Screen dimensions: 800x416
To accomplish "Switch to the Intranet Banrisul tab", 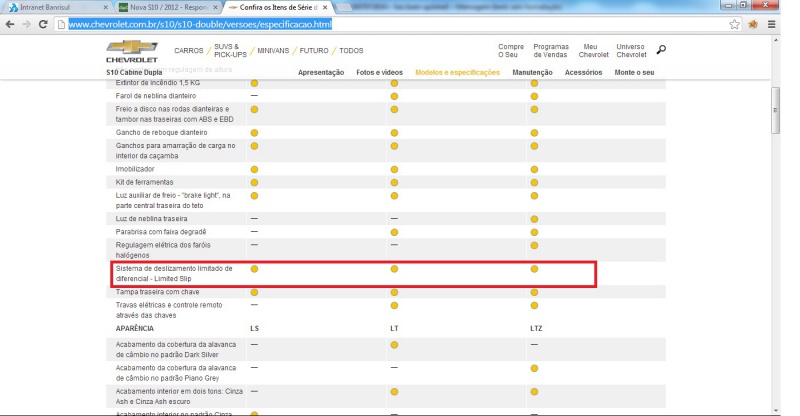I will pyautogui.click(x=57, y=8).
